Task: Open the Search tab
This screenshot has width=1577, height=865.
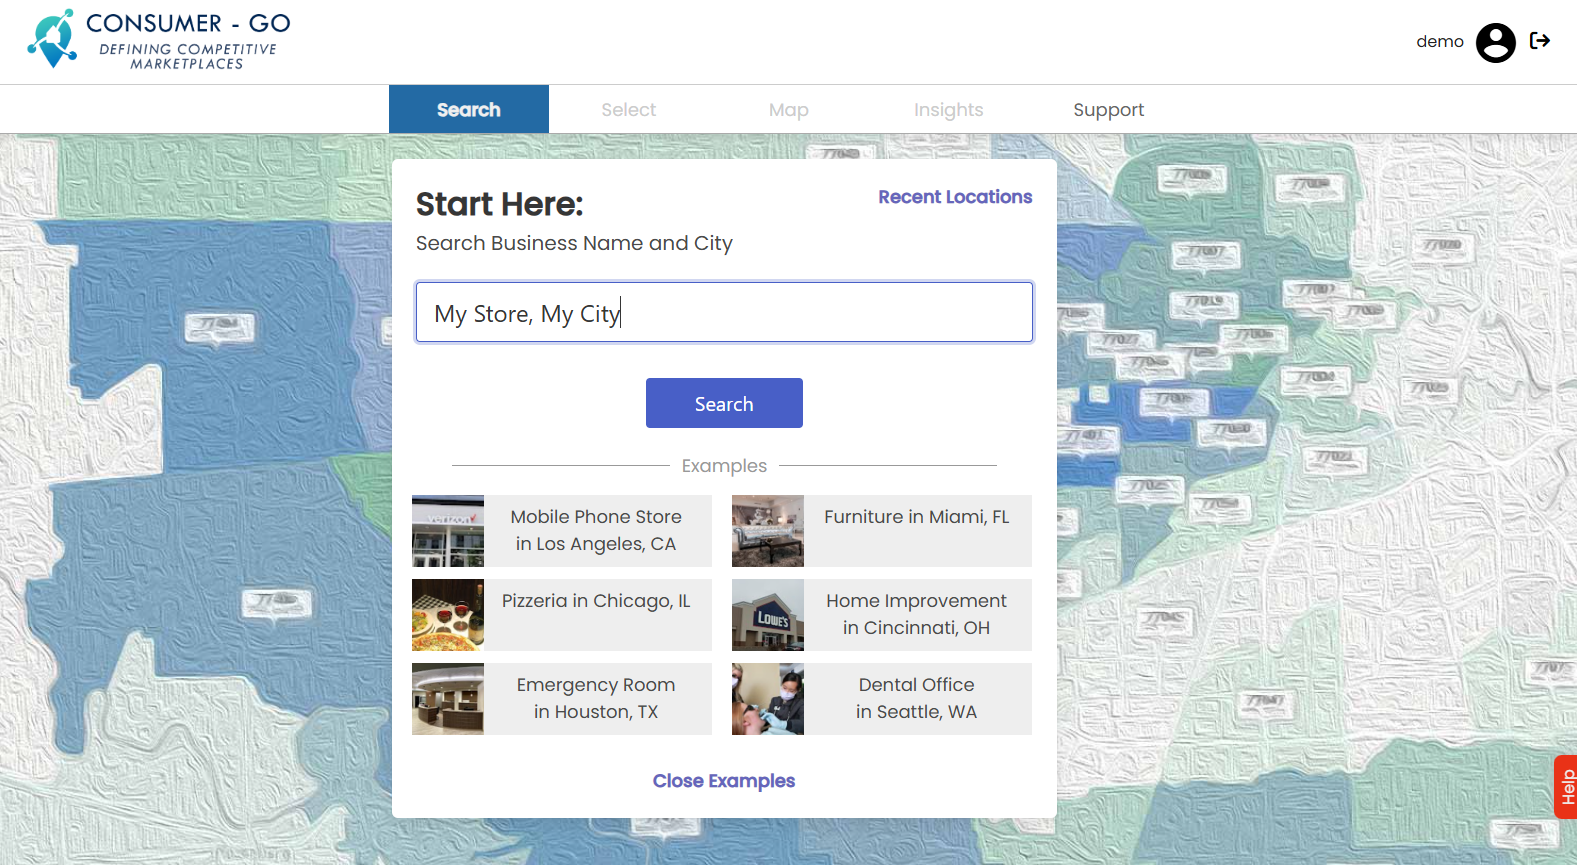Action: [x=469, y=109]
